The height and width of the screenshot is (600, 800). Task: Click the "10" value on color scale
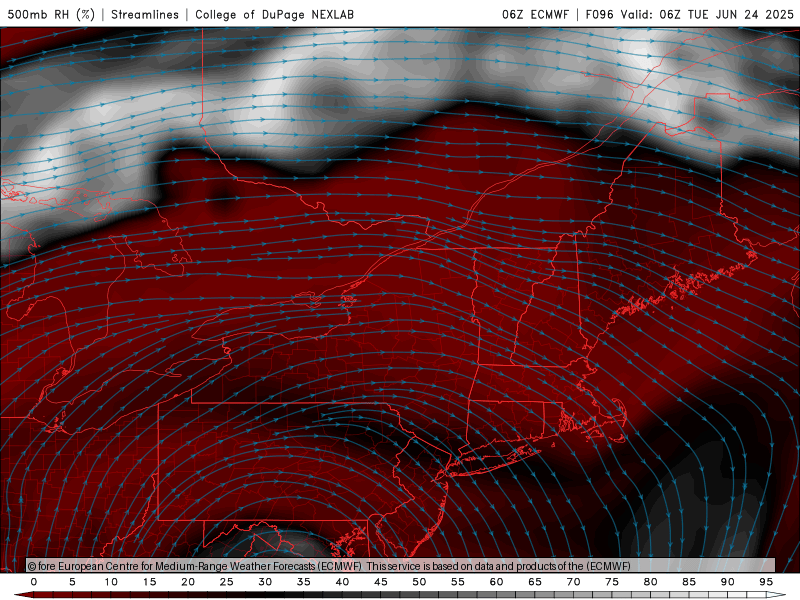(x=111, y=582)
